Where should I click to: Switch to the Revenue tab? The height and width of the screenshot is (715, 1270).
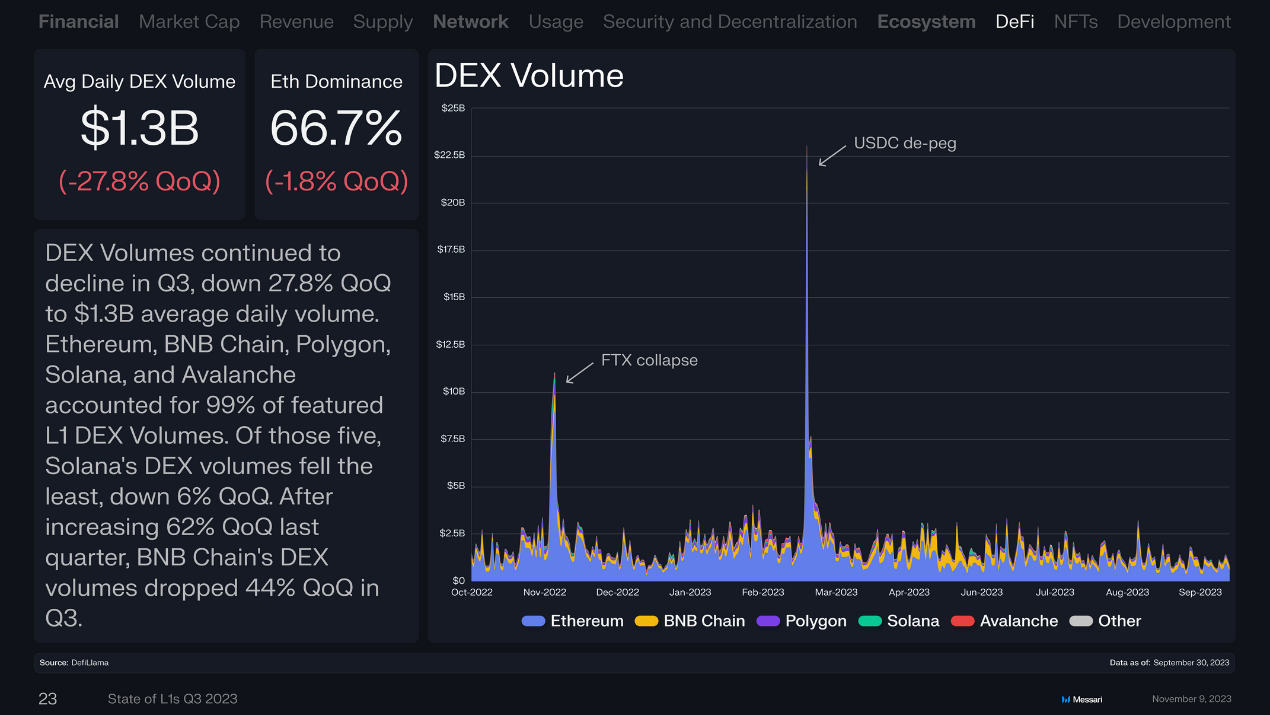(296, 21)
